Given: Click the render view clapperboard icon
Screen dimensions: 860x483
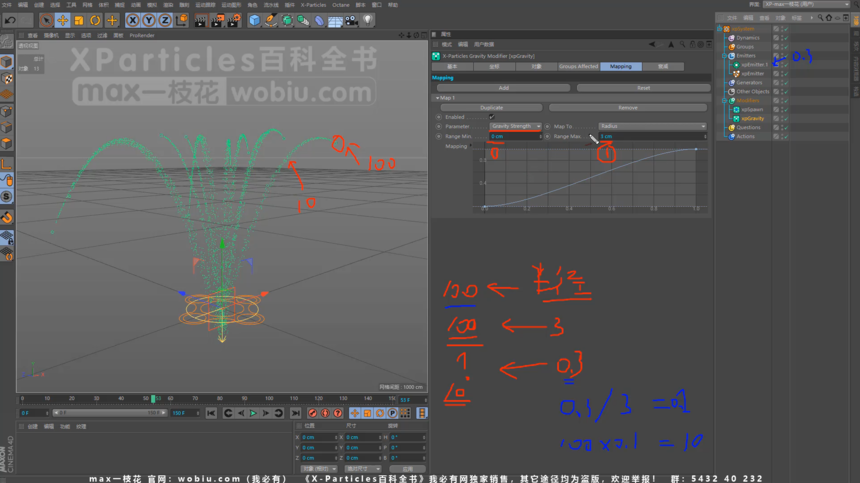Looking at the screenshot, I should pyautogui.click(x=201, y=21).
